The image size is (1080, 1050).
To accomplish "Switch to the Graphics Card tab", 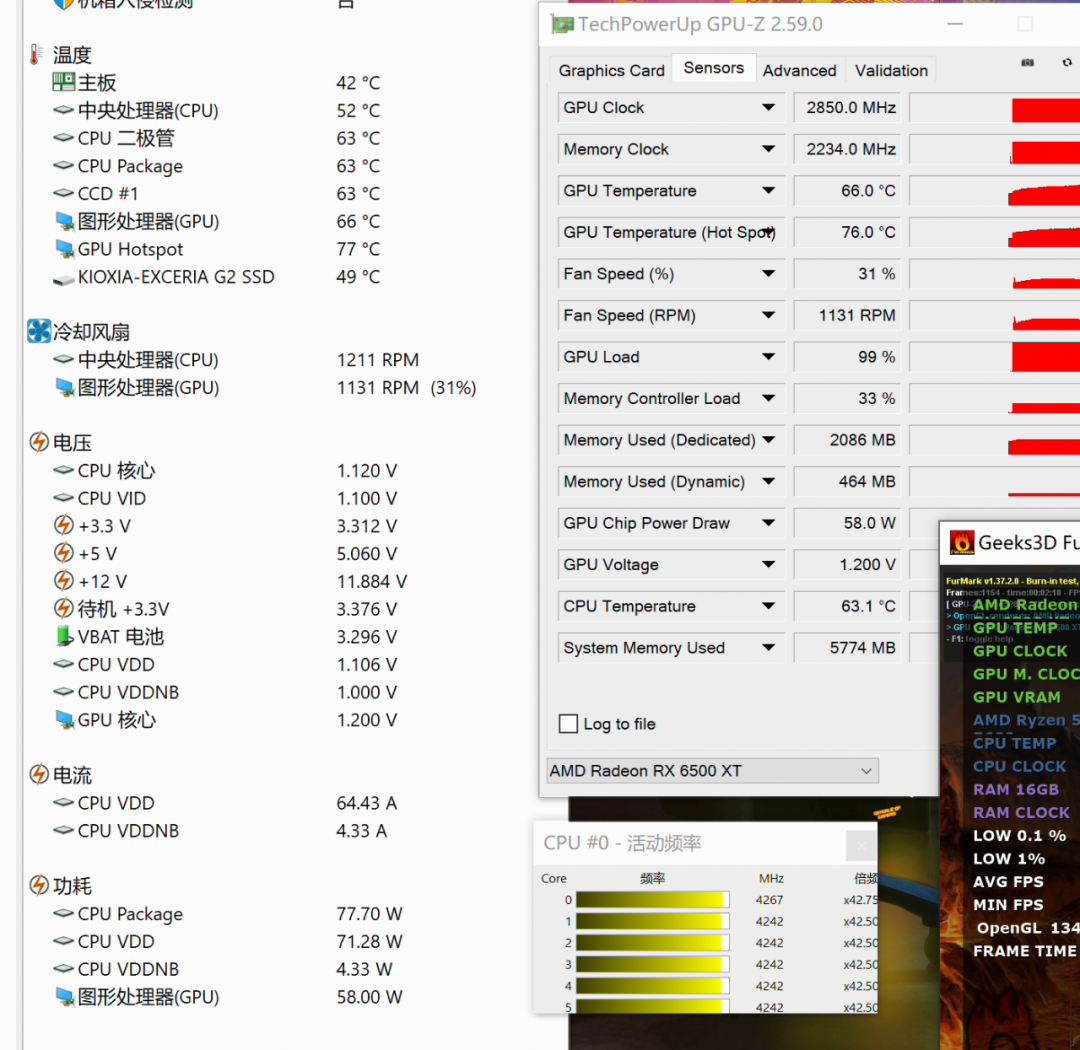I will click(x=611, y=70).
